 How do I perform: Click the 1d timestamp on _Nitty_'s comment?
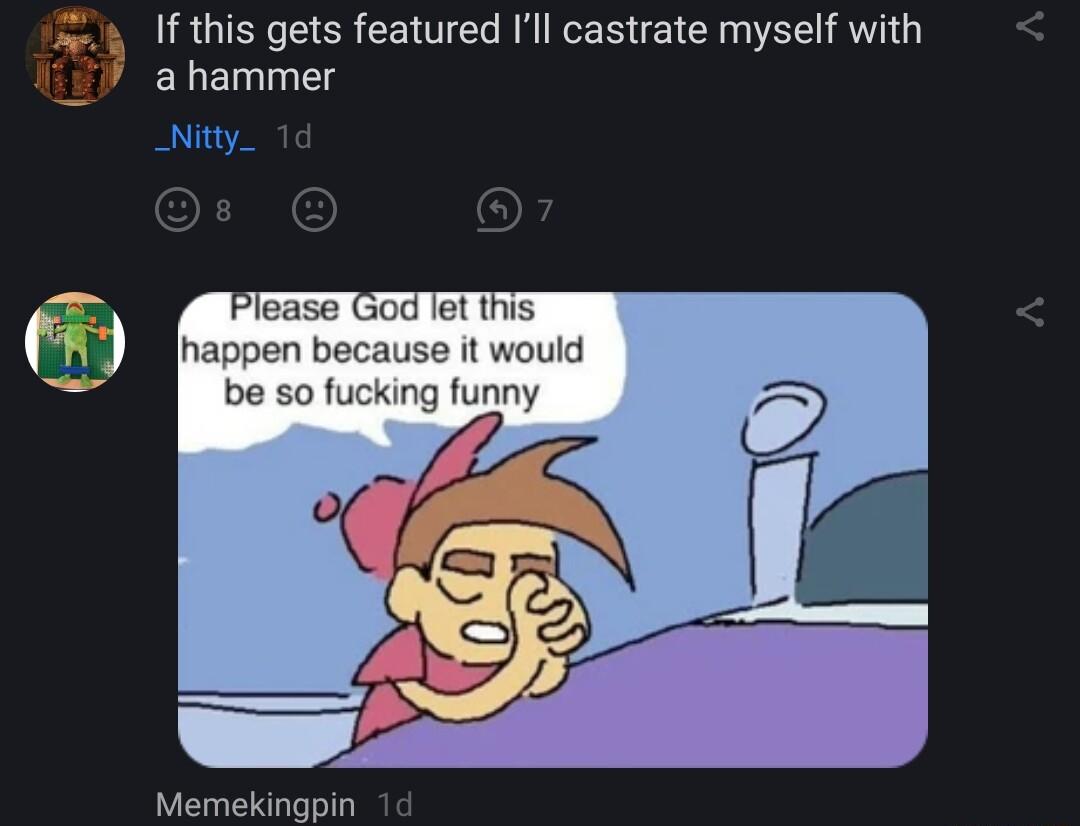[x=291, y=137]
